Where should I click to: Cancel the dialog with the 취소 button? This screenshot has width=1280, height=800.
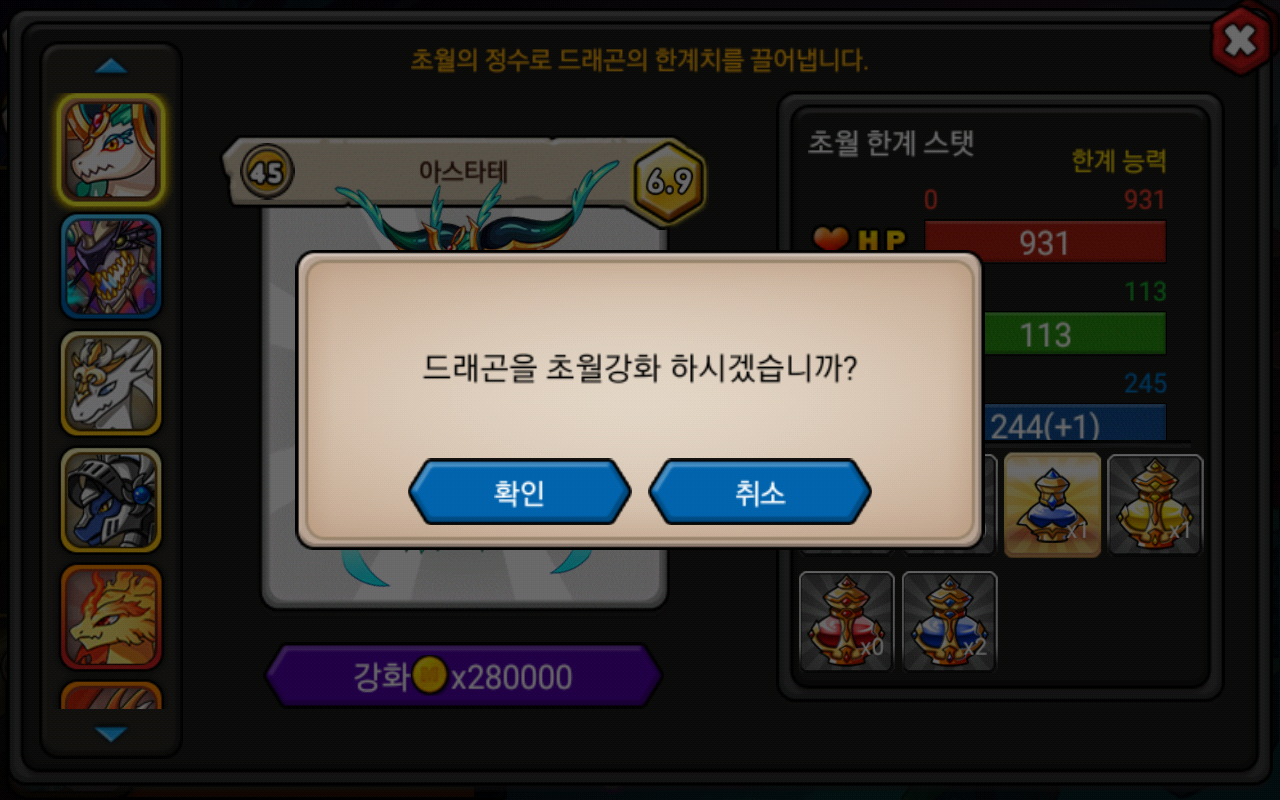(760, 492)
